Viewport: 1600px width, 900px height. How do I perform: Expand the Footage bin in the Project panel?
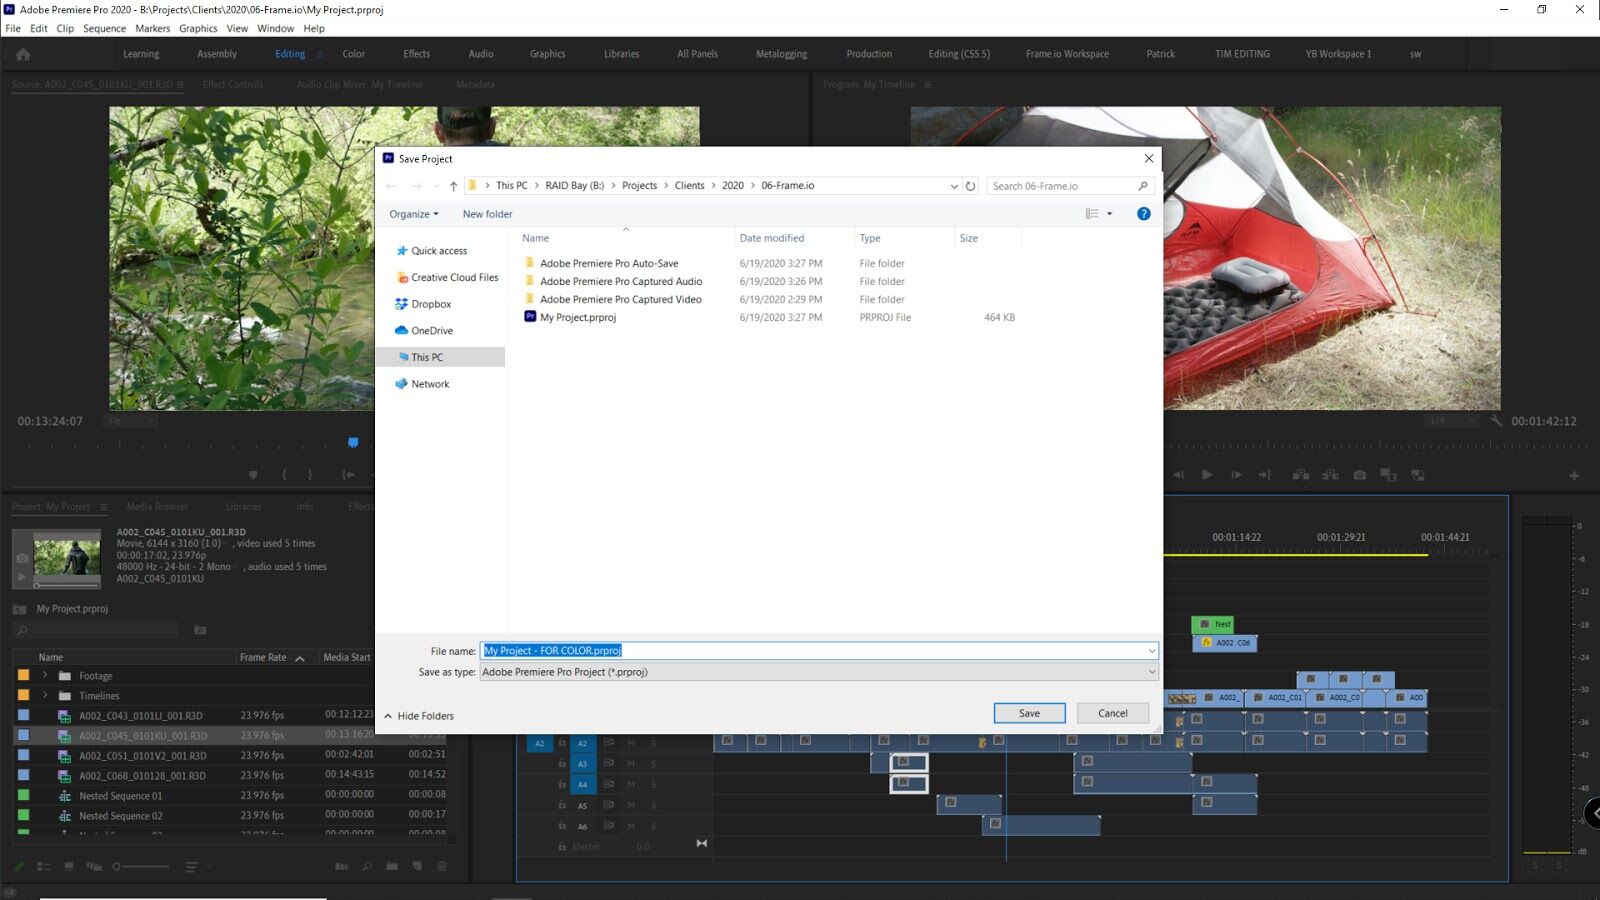coord(45,675)
